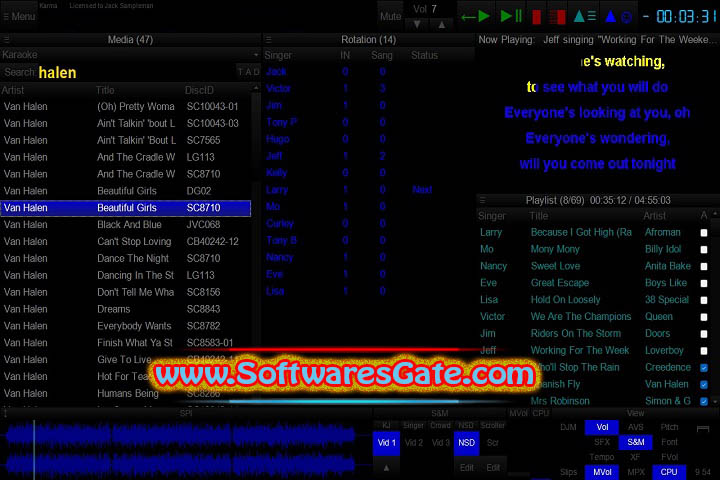Toggle checkbox for Mony Mony row
Viewport: 720px width, 480px height.
pos(703,249)
